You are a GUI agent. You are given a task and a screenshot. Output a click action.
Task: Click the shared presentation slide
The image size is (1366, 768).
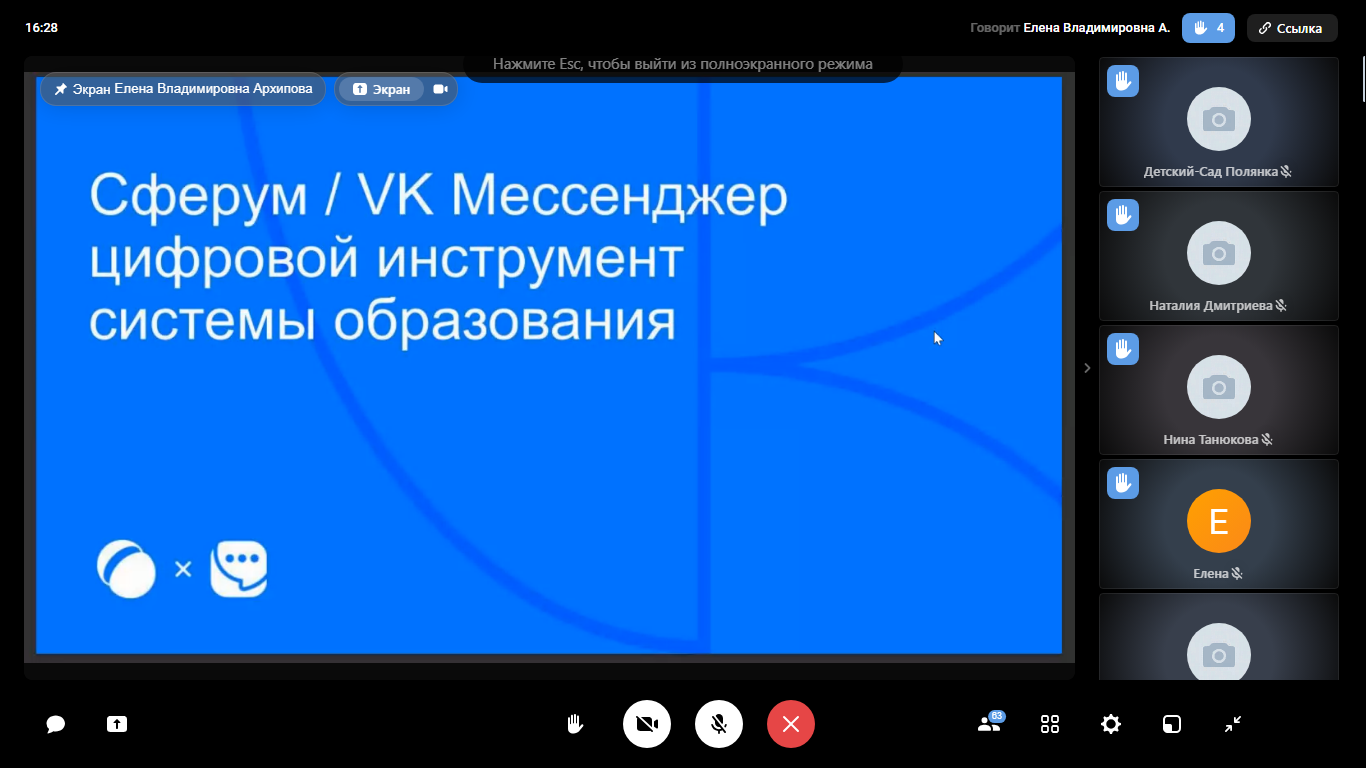[549, 365]
